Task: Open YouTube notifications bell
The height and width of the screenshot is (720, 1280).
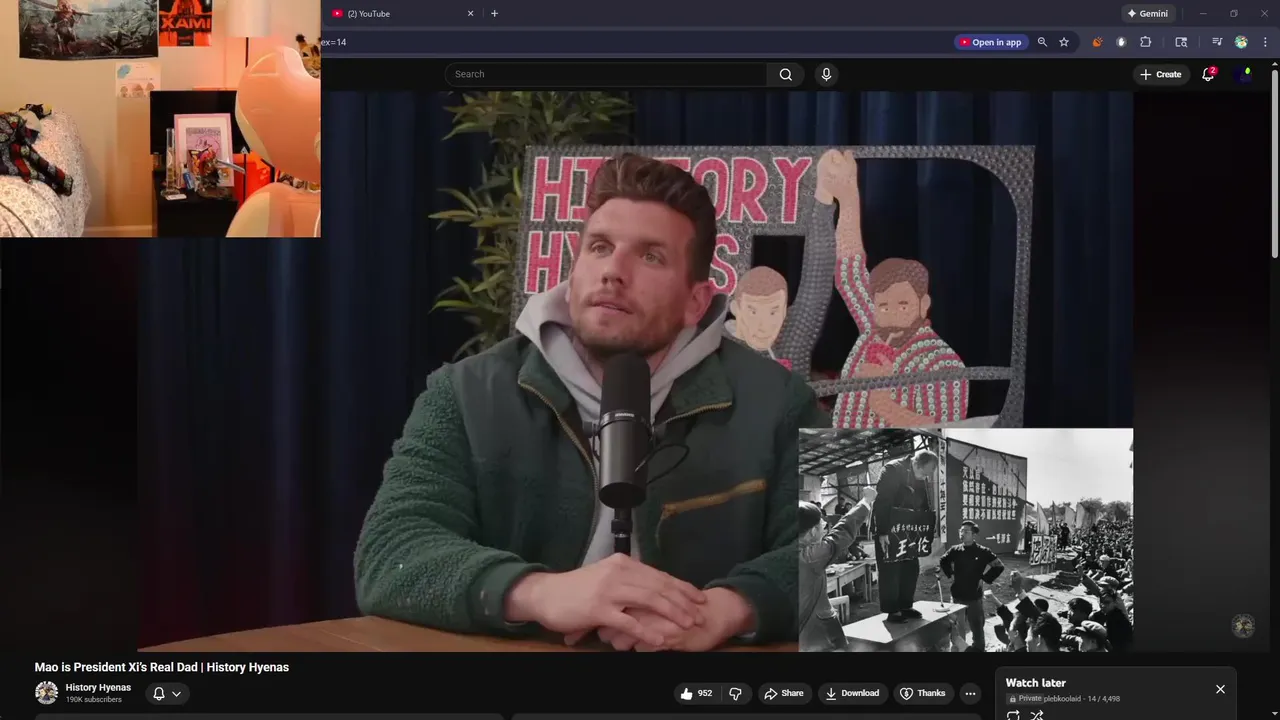Action: (1208, 74)
